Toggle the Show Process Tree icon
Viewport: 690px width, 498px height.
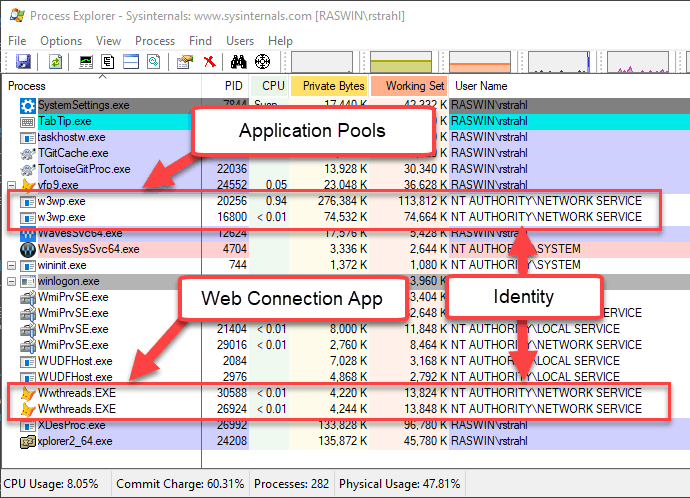pyautogui.click(x=108, y=62)
